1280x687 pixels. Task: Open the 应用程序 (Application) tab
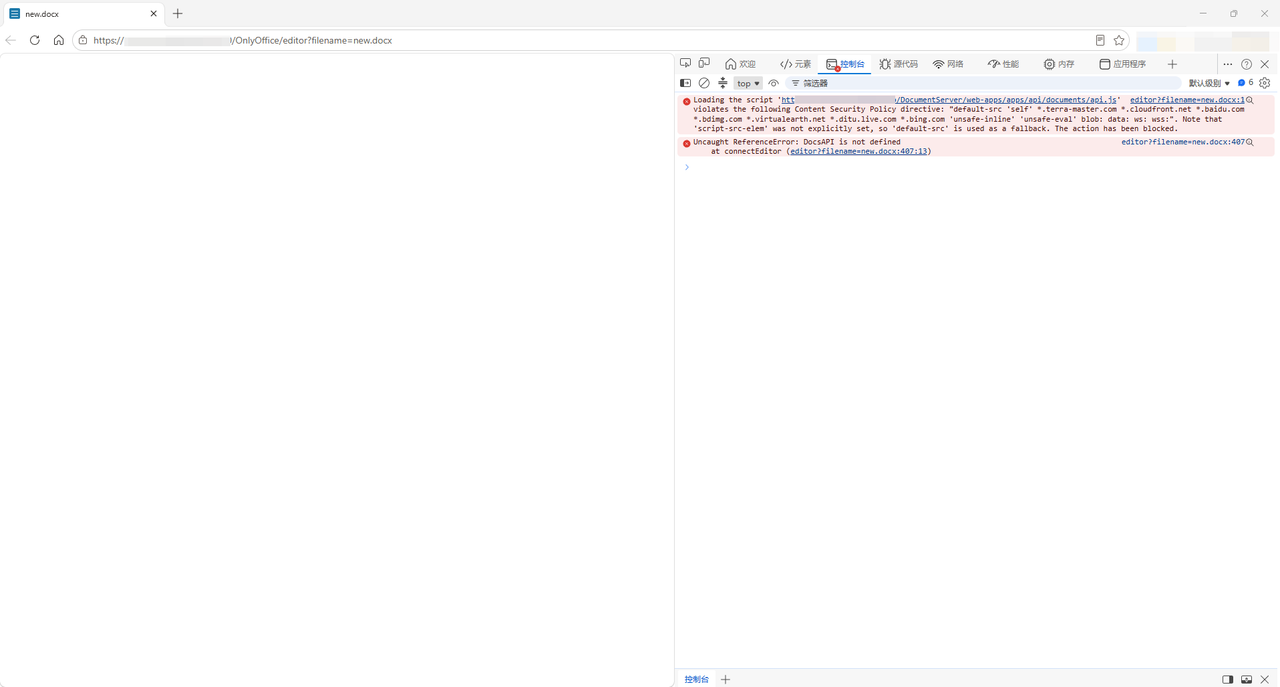click(1122, 64)
